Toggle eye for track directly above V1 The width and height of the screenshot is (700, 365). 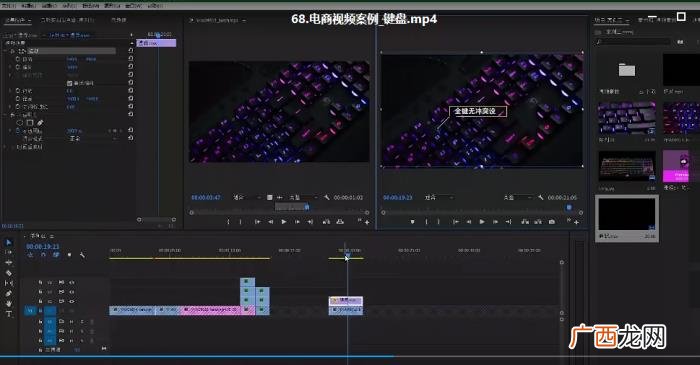coord(72,301)
